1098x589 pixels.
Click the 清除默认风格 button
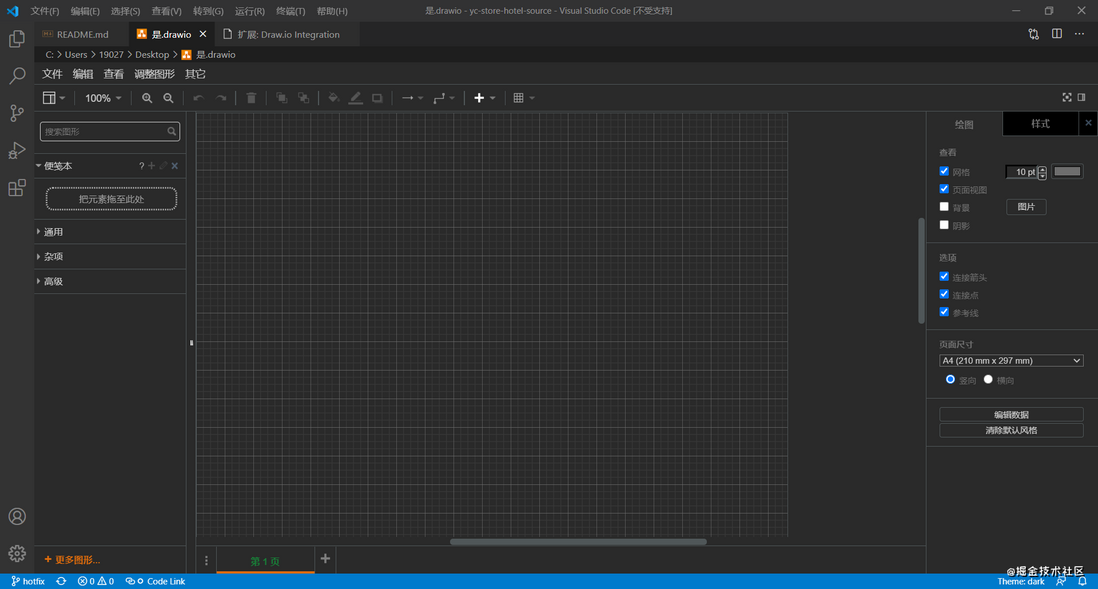point(1011,430)
